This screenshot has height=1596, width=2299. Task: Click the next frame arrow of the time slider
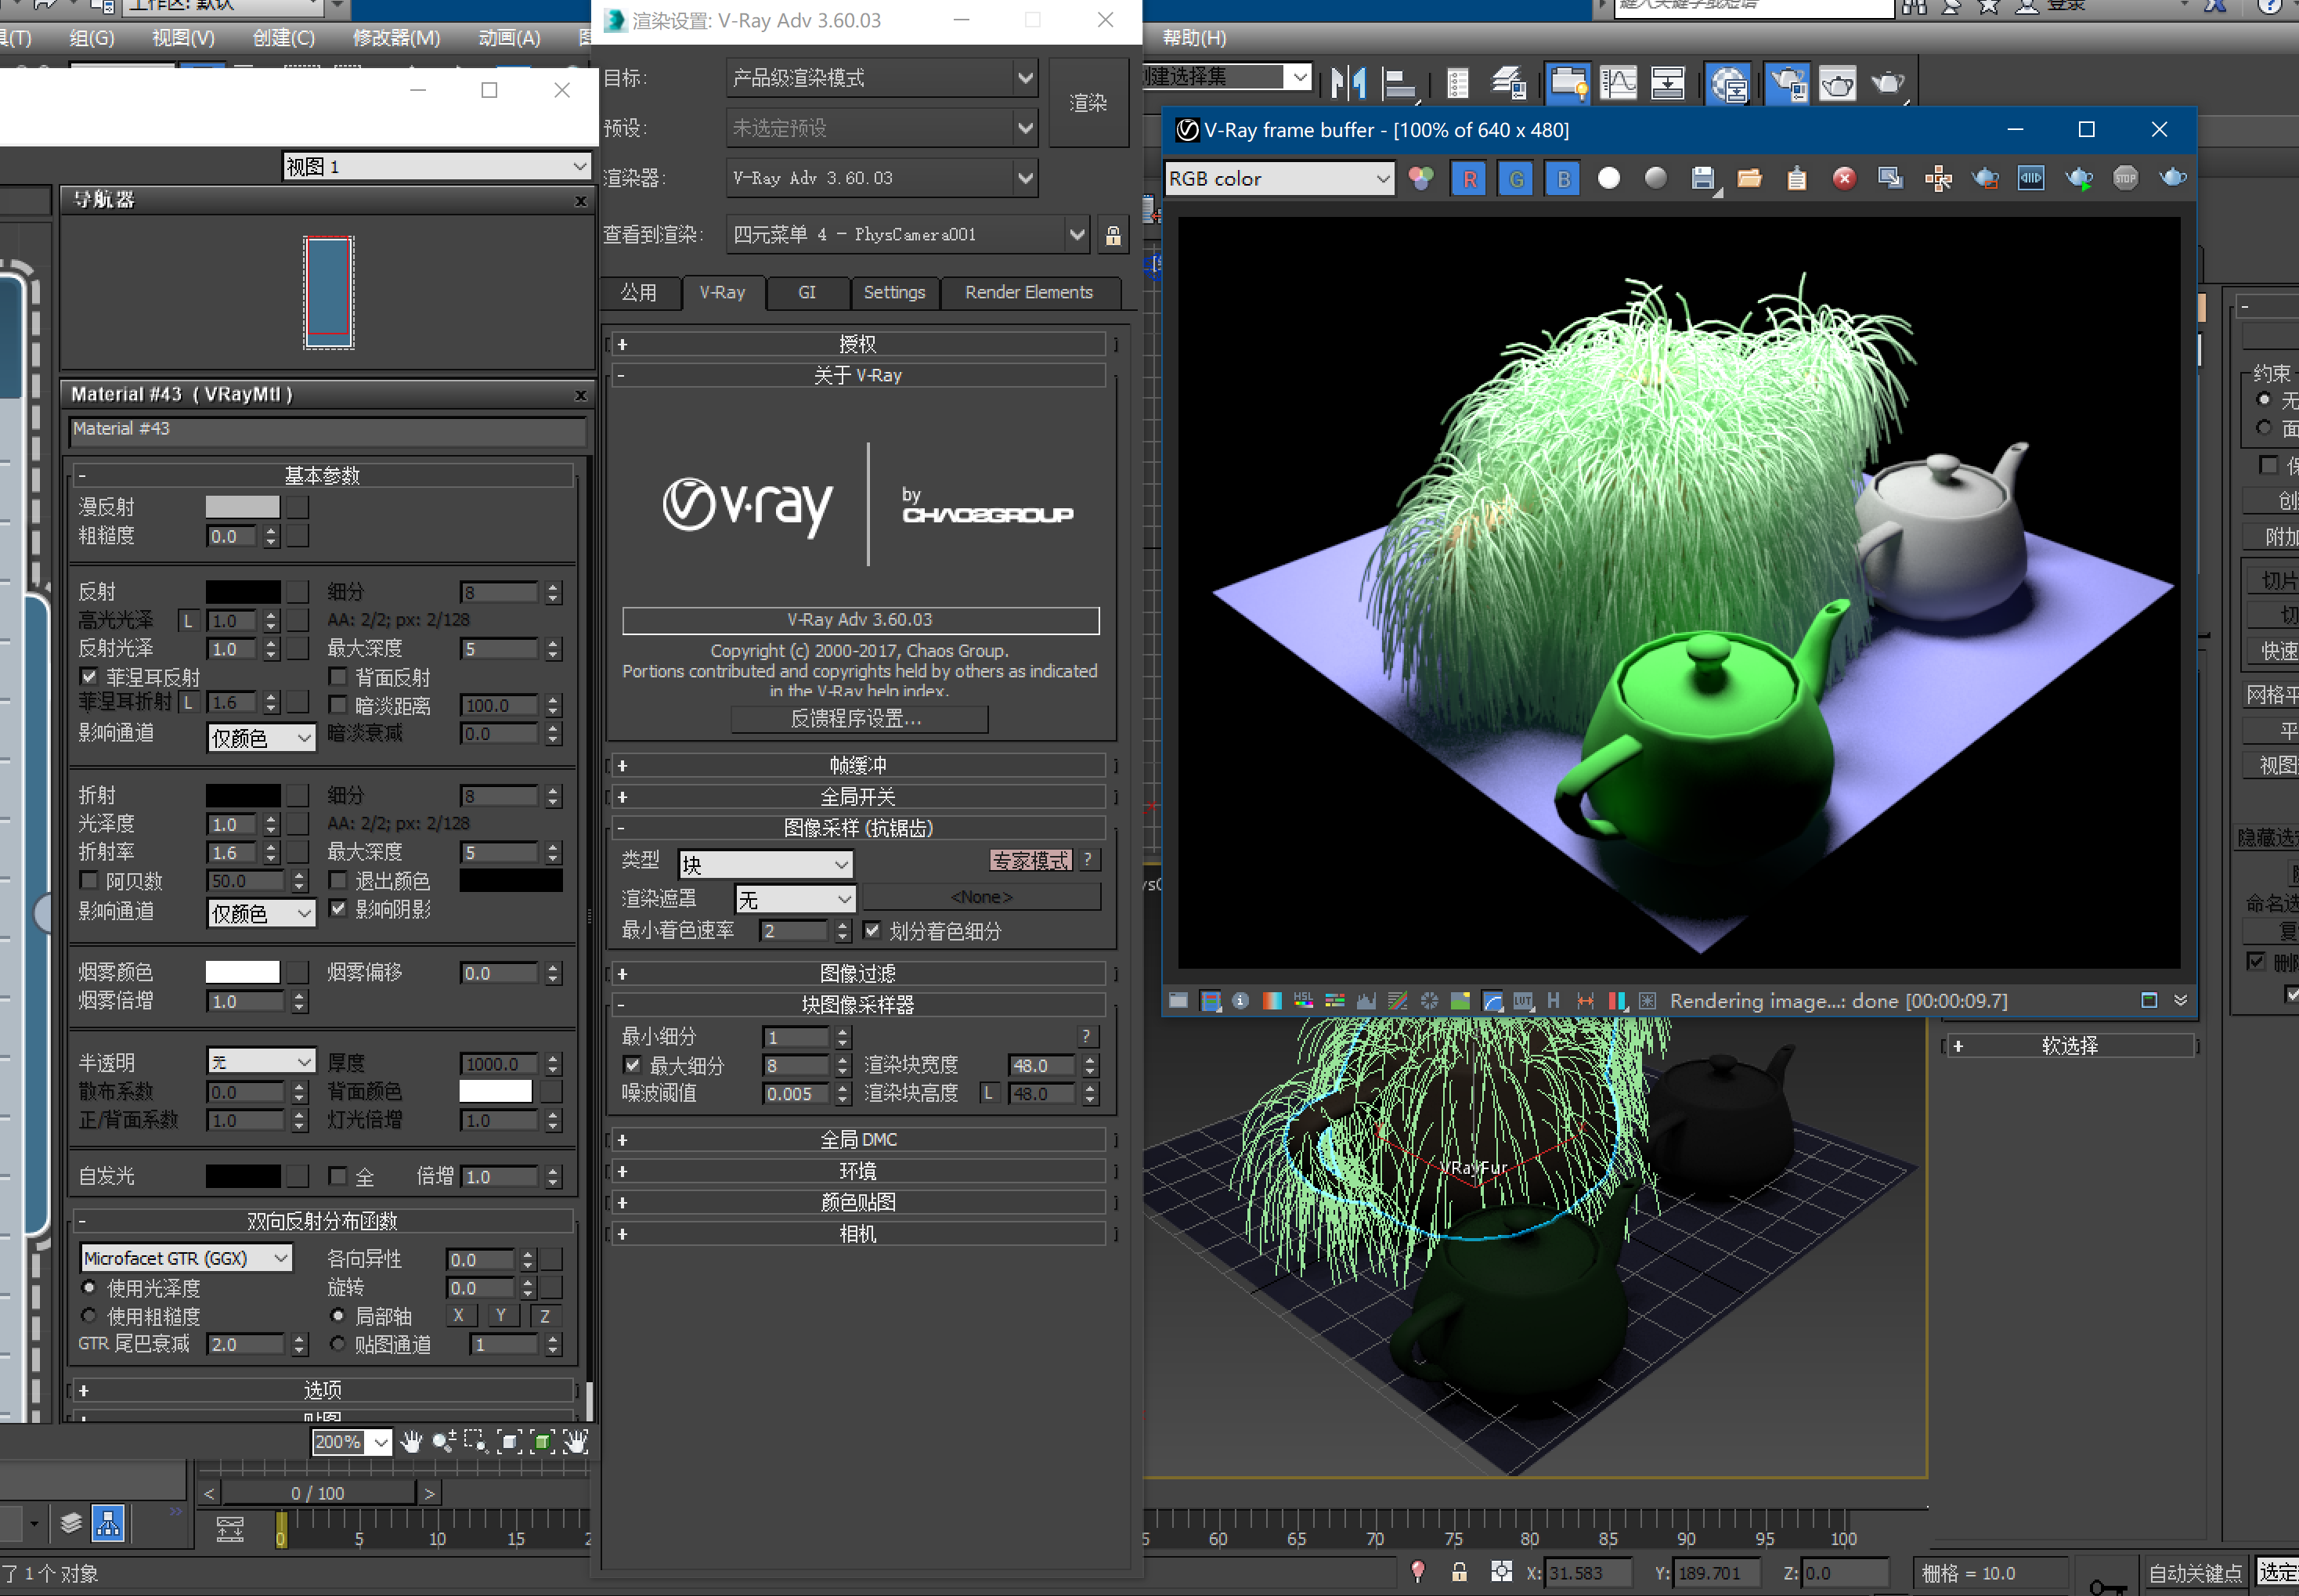pos(430,1493)
